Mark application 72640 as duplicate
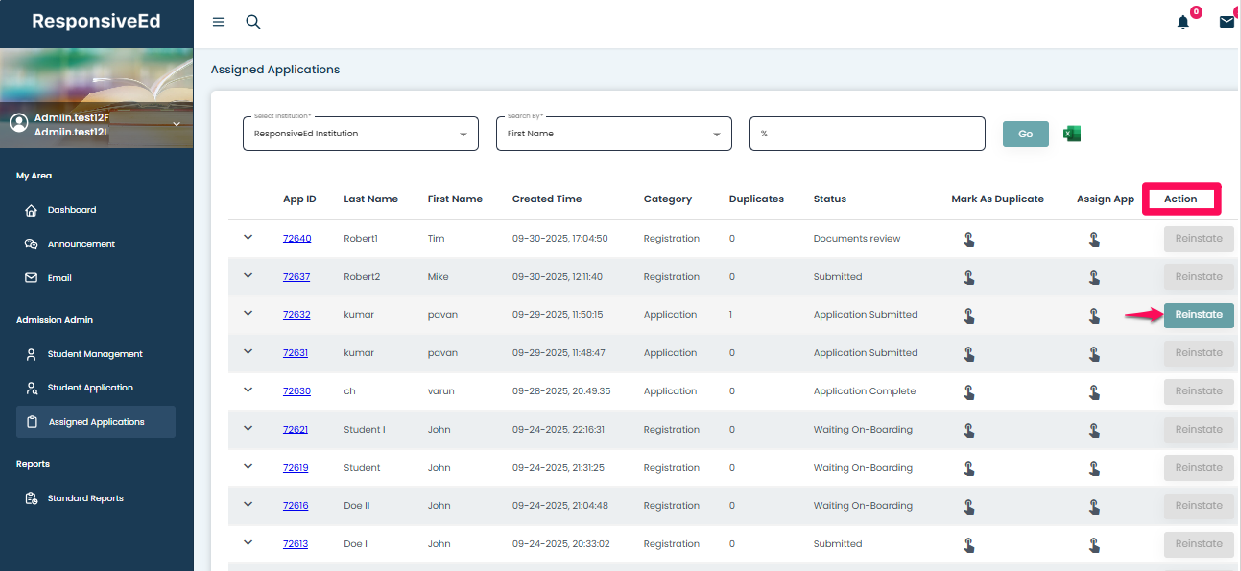 (968, 239)
